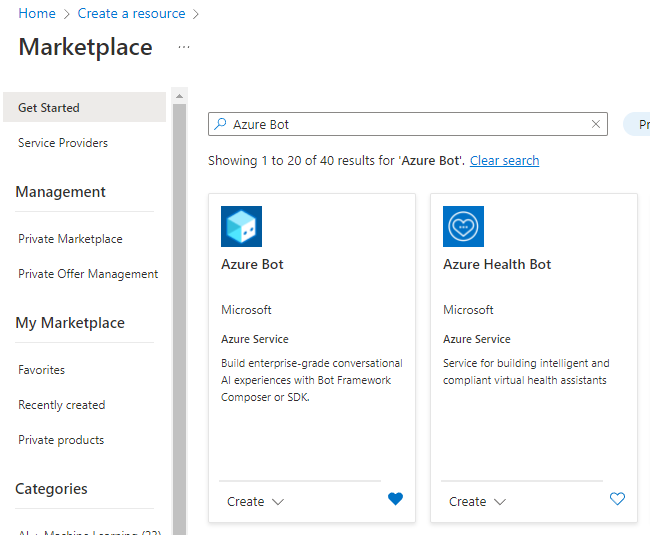
Task: Open Private Marketplace
Action: [x=70, y=239]
